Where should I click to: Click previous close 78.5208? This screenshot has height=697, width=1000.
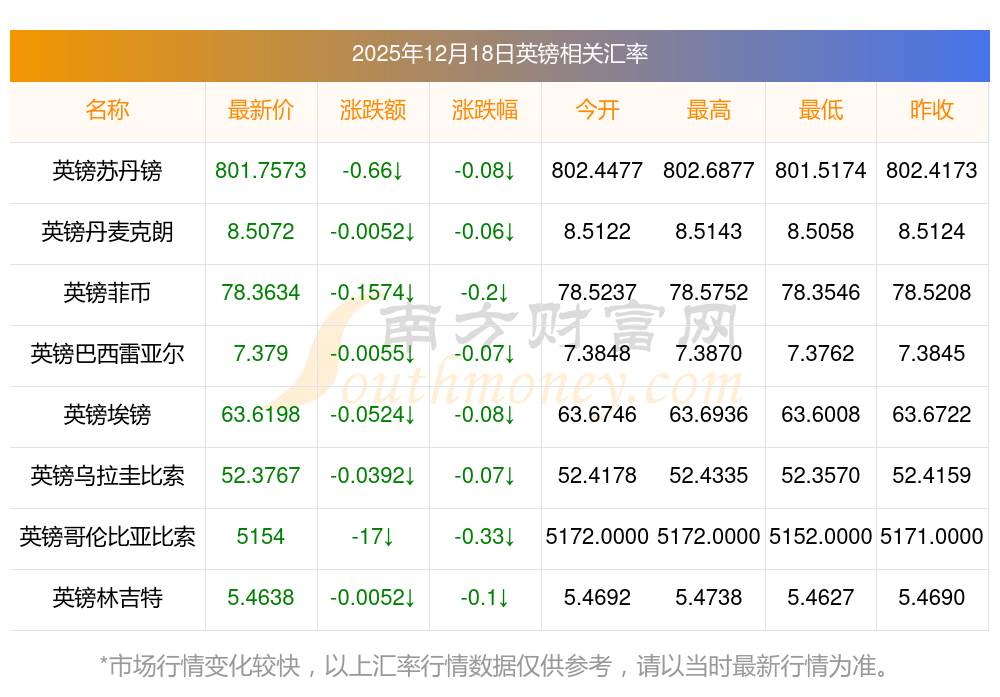click(x=932, y=293)
